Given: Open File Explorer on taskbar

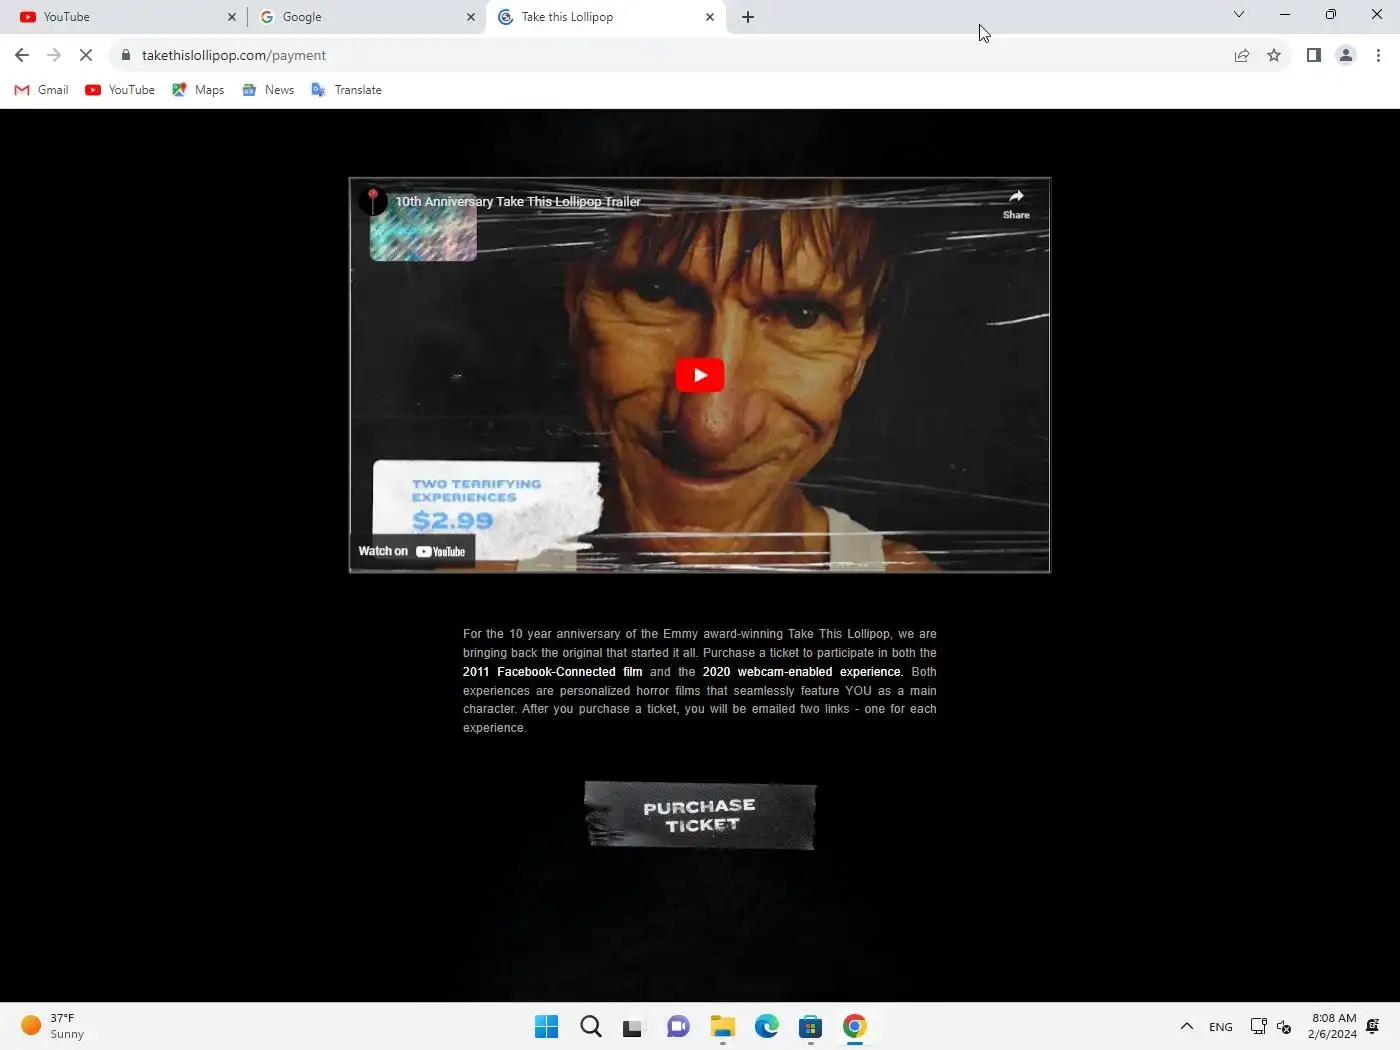Looking at the screenshot, I should coord(722,1027).
